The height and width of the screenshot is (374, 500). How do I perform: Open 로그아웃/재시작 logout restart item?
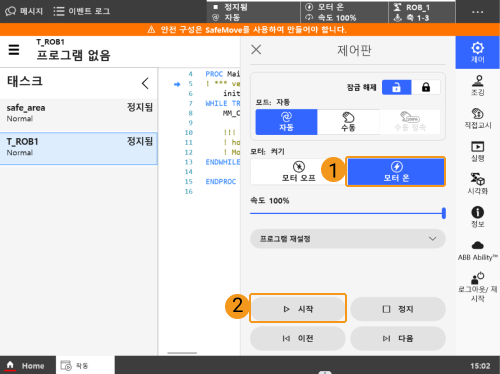pyautogui.click(x=477, y=287)
